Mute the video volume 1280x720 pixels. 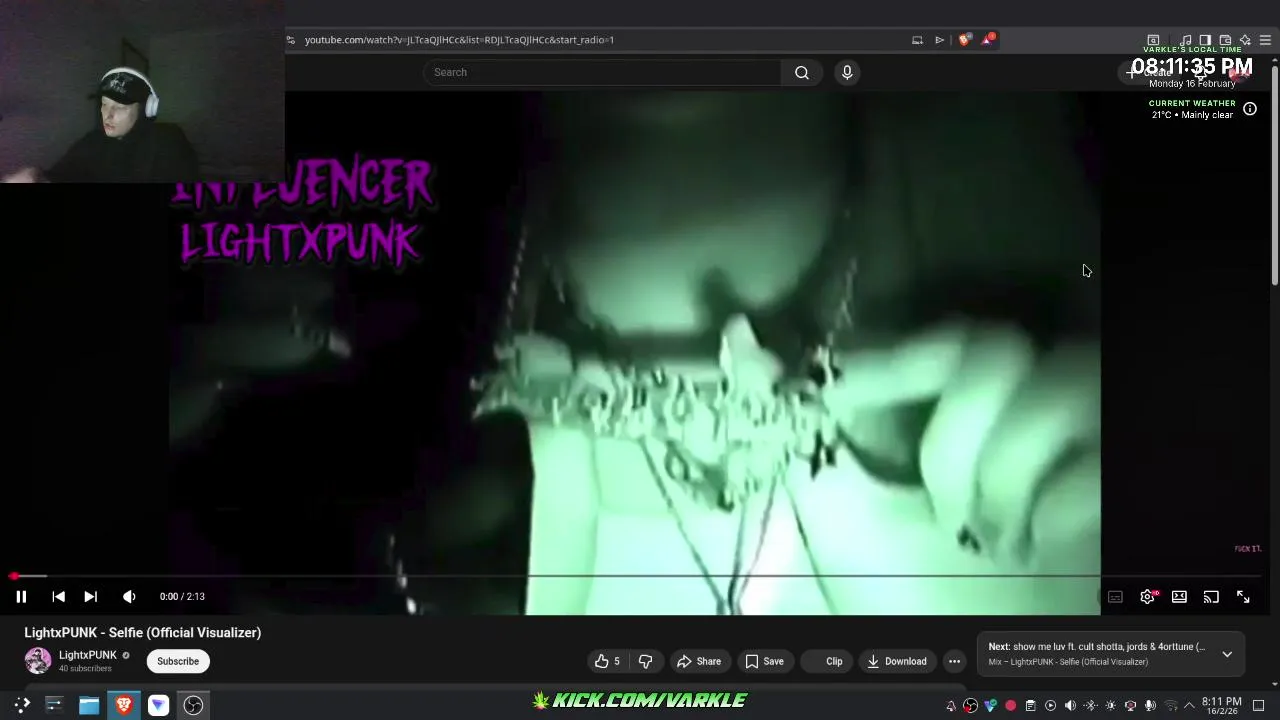(x=129, y=597)
